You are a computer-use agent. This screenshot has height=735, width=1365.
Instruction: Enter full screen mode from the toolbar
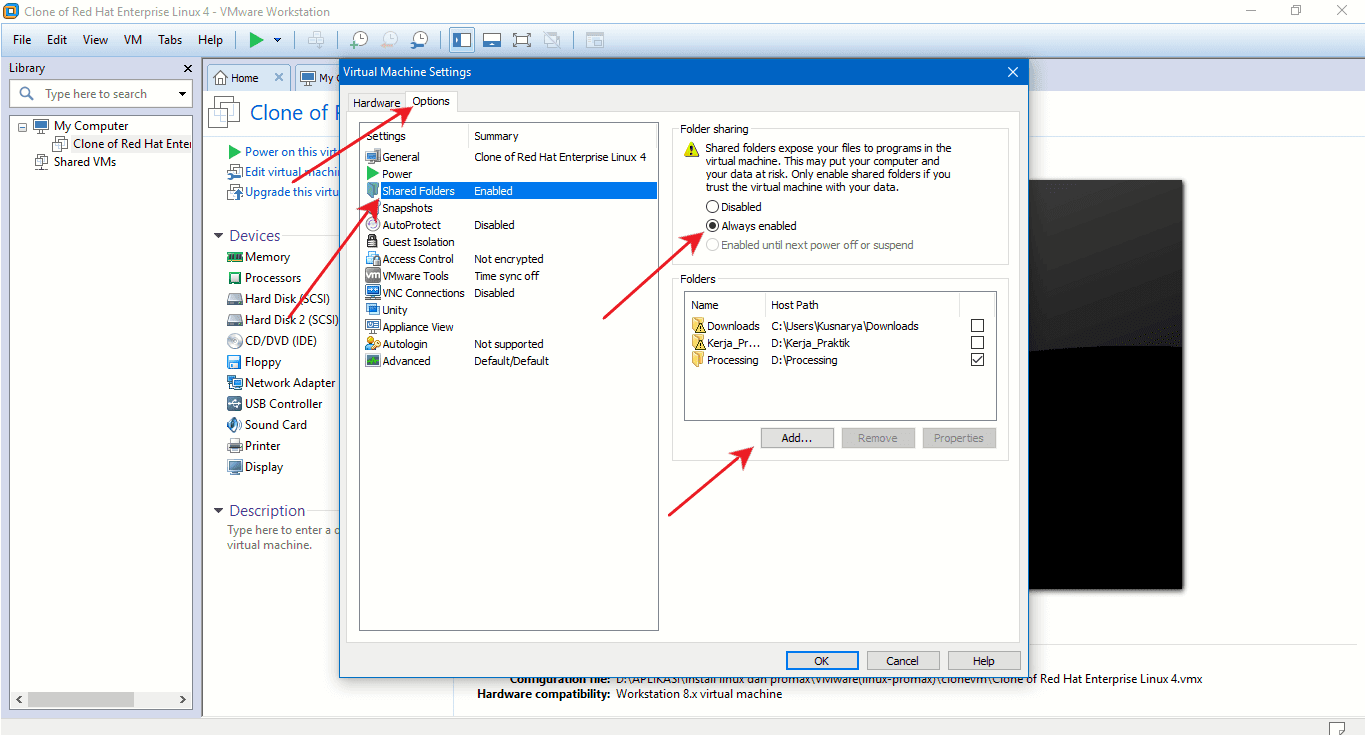coord(521,39)
